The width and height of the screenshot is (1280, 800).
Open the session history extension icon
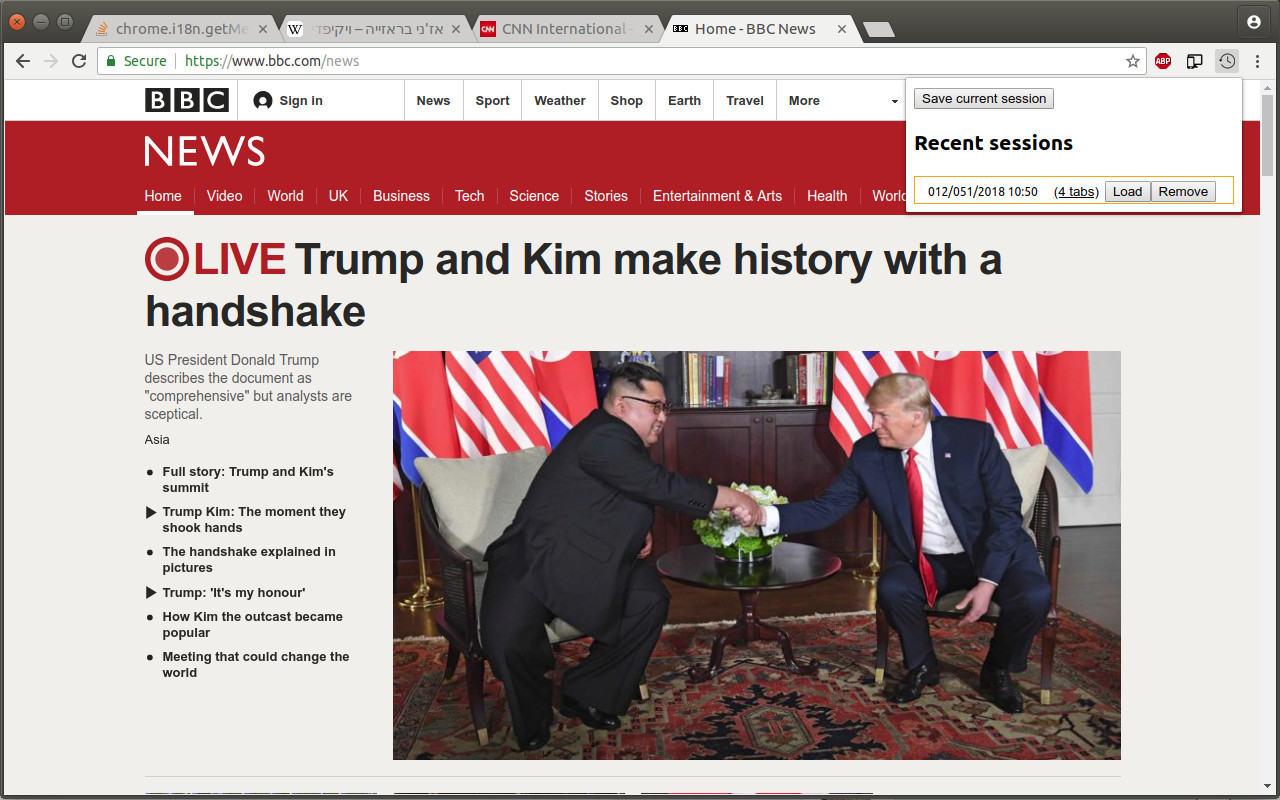1227,61
